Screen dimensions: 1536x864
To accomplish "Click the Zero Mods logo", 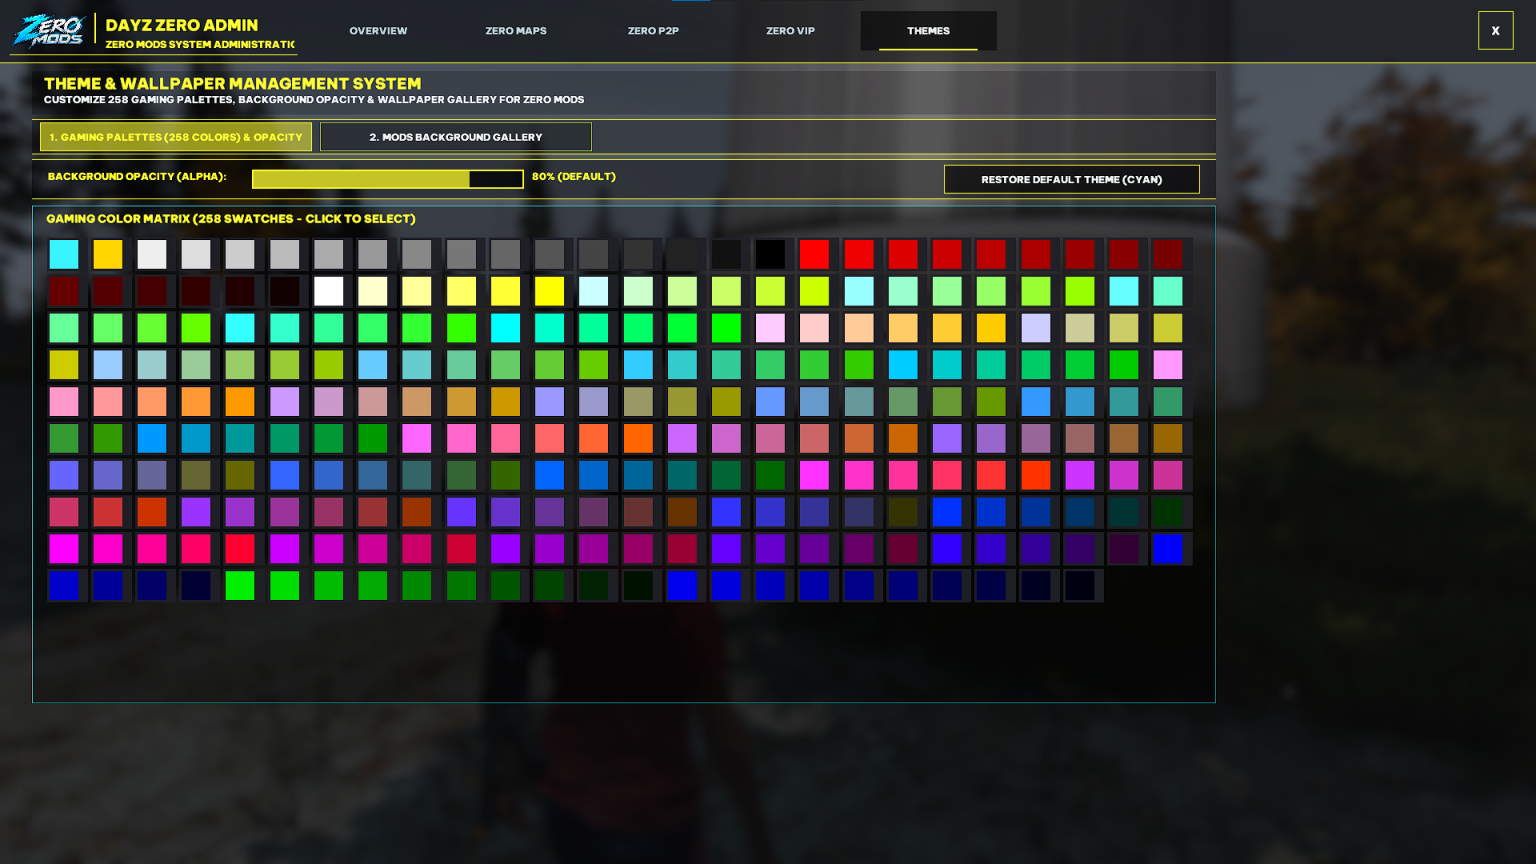I will 48,31.
